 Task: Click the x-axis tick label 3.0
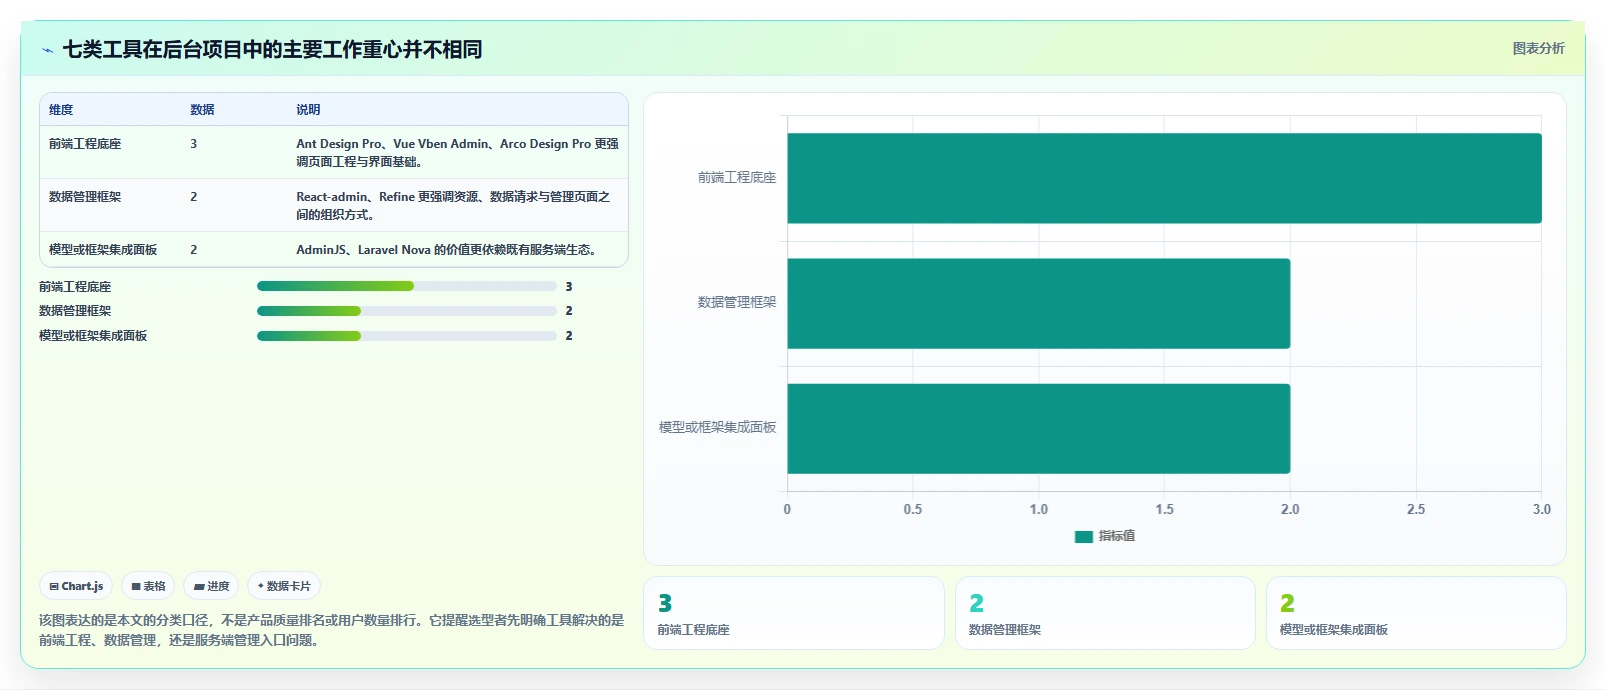(1541, 510)
